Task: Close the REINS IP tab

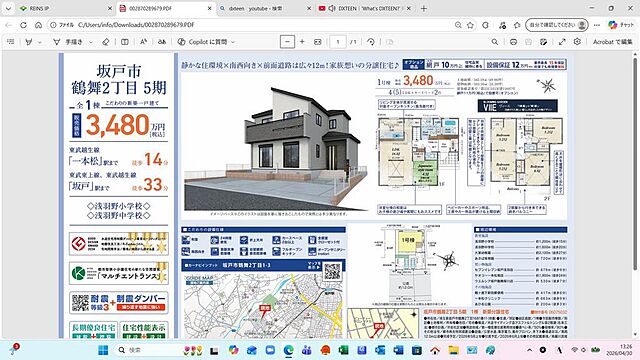Action: (x=110, y=8)
